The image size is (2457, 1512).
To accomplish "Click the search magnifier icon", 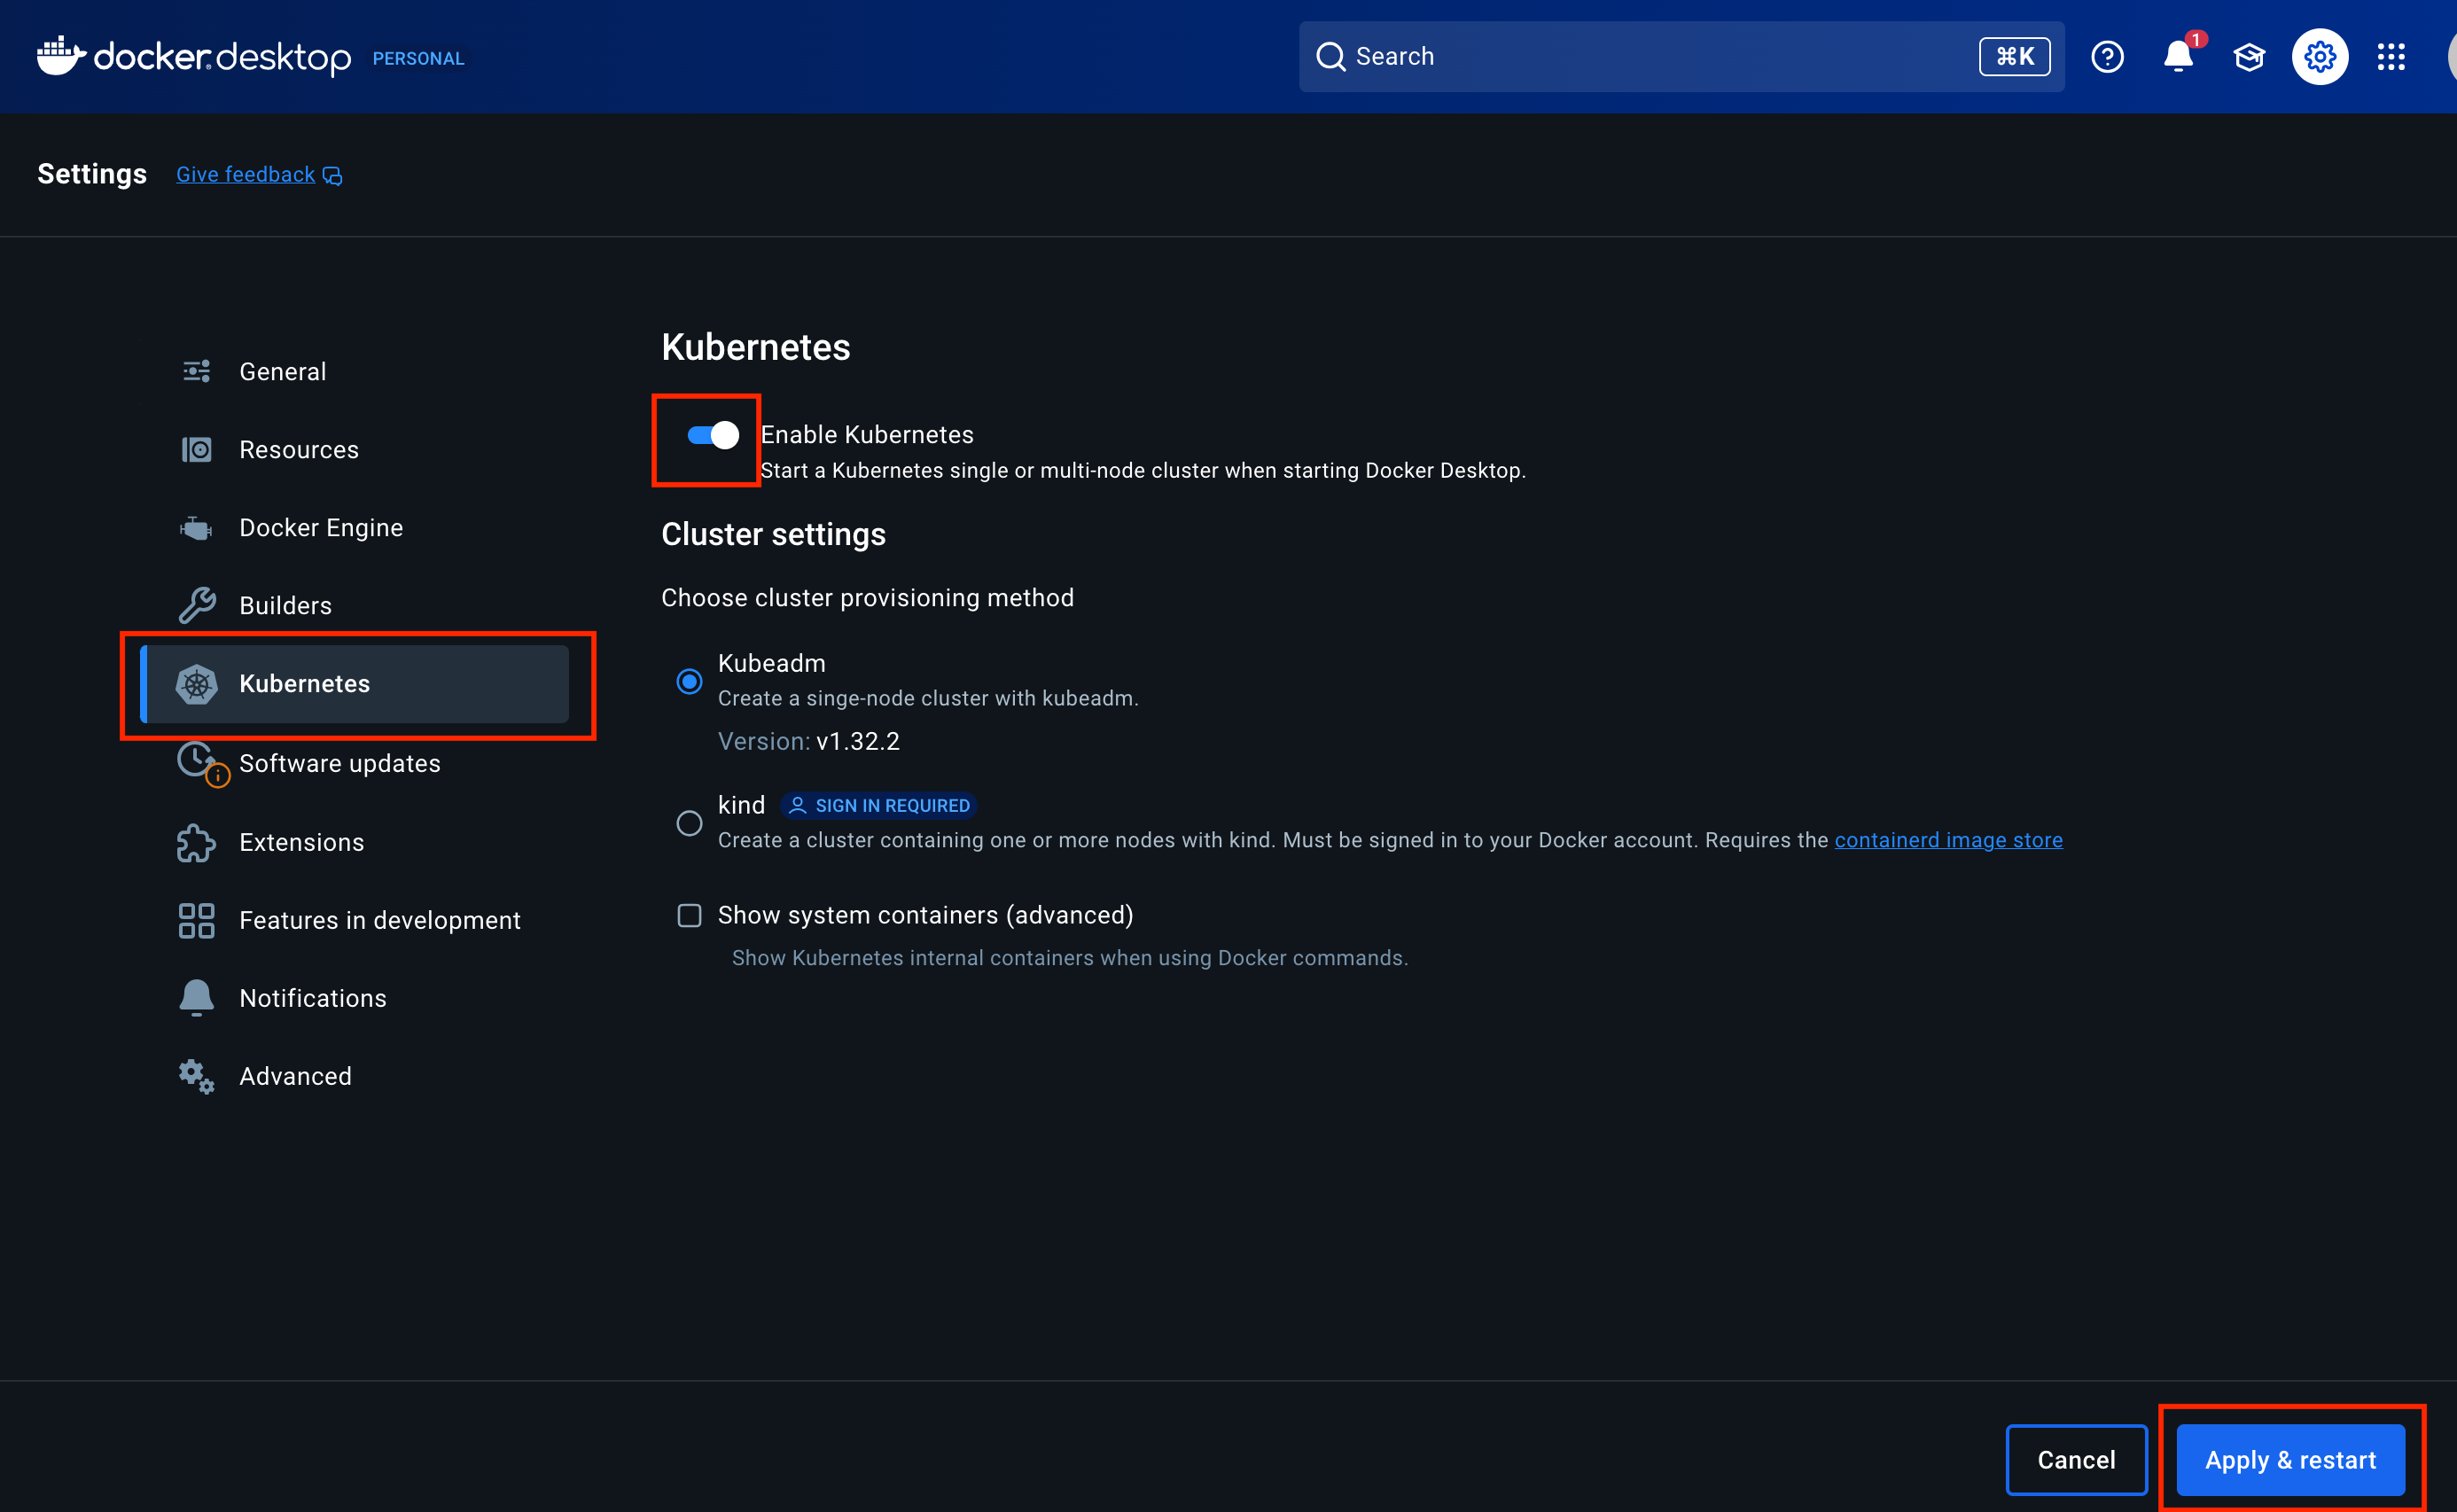I will (1330, 57).
